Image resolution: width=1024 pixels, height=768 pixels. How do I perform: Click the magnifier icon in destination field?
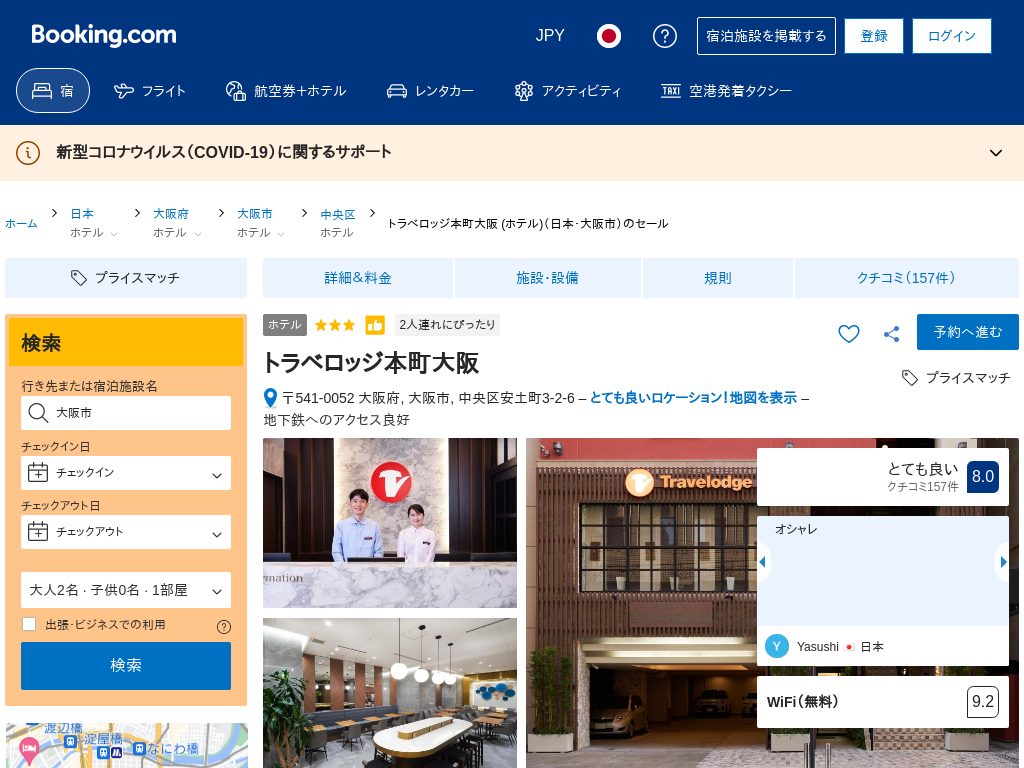[38, 413]
